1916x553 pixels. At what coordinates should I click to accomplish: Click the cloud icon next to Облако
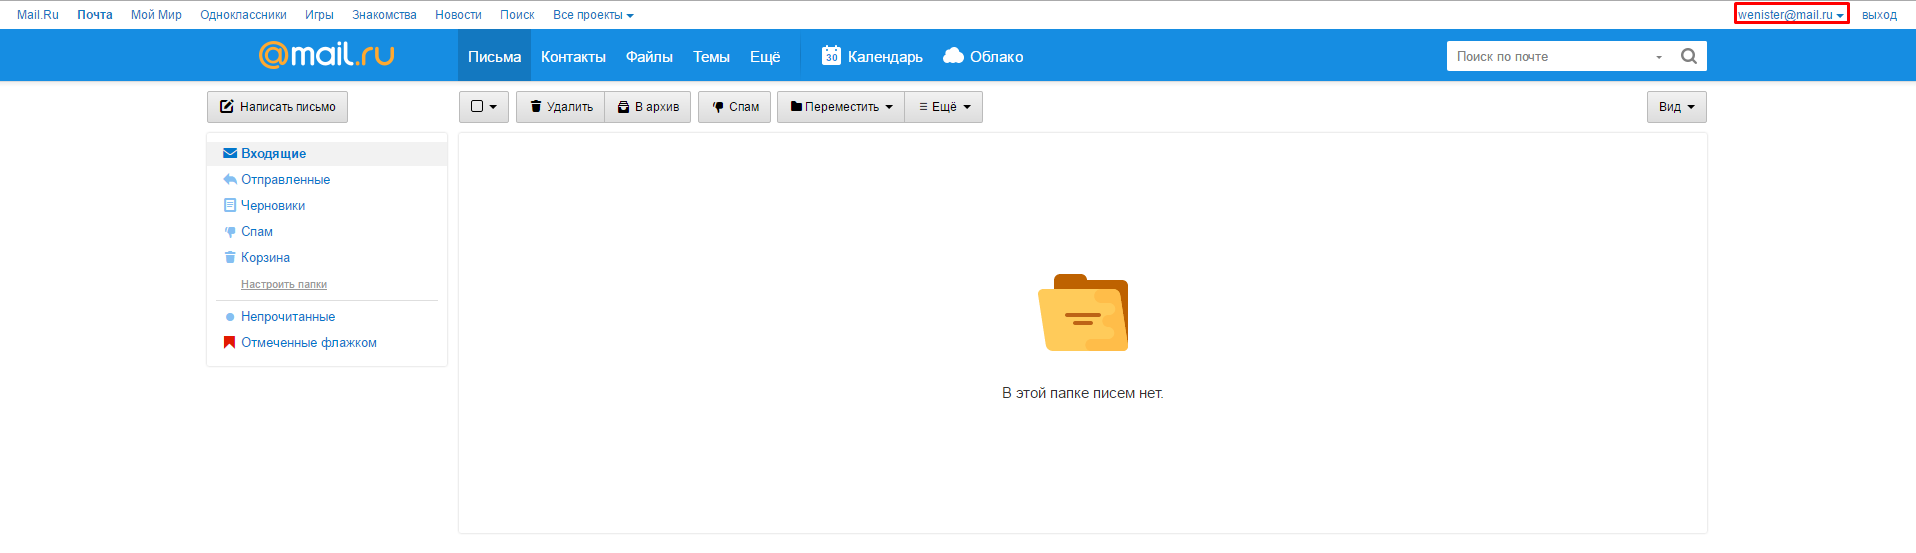(x=953, y=56)
